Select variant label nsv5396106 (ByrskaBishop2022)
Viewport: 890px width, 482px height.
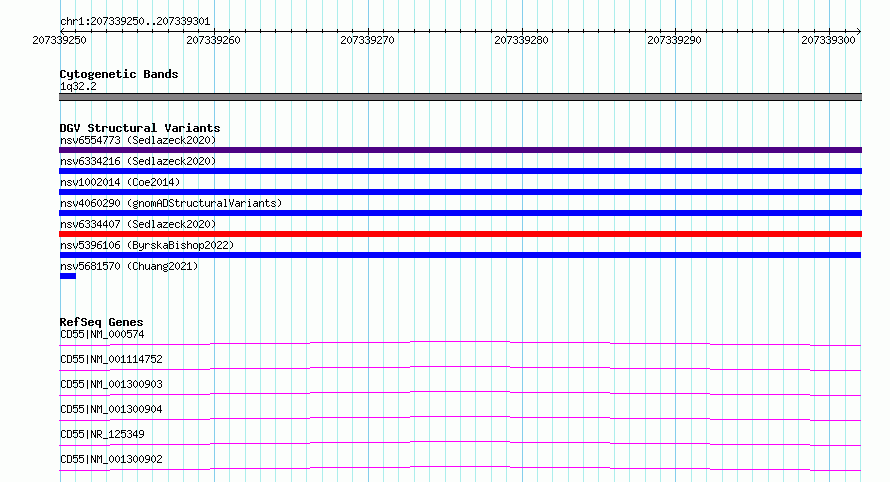[x=147, y=245]
